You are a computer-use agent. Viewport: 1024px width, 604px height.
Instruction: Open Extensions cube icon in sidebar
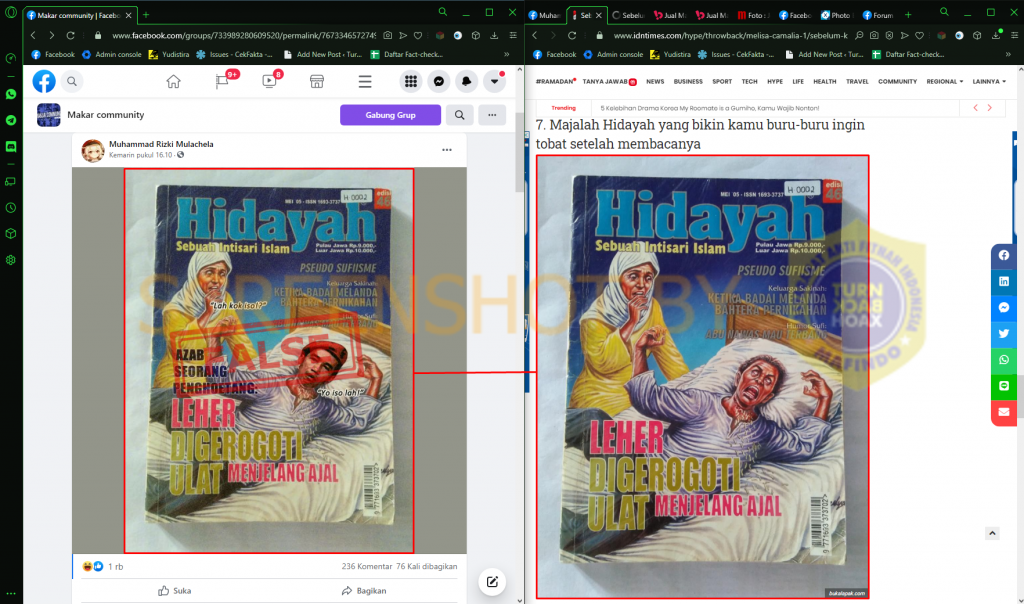[11, 234]
